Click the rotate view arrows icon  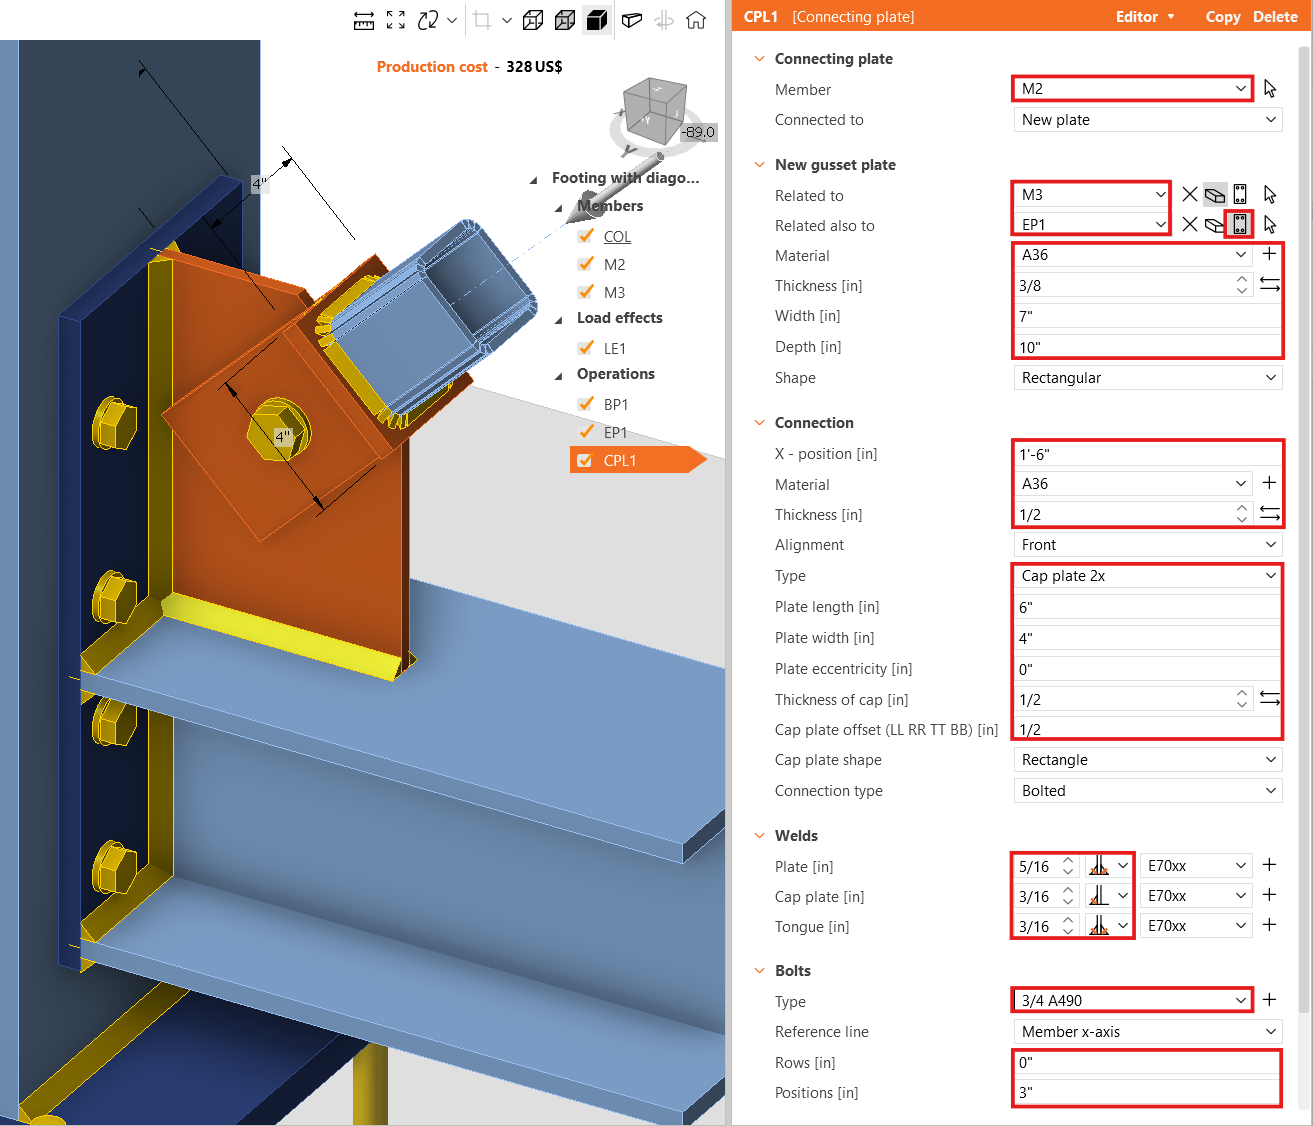[x=428, y=20]
